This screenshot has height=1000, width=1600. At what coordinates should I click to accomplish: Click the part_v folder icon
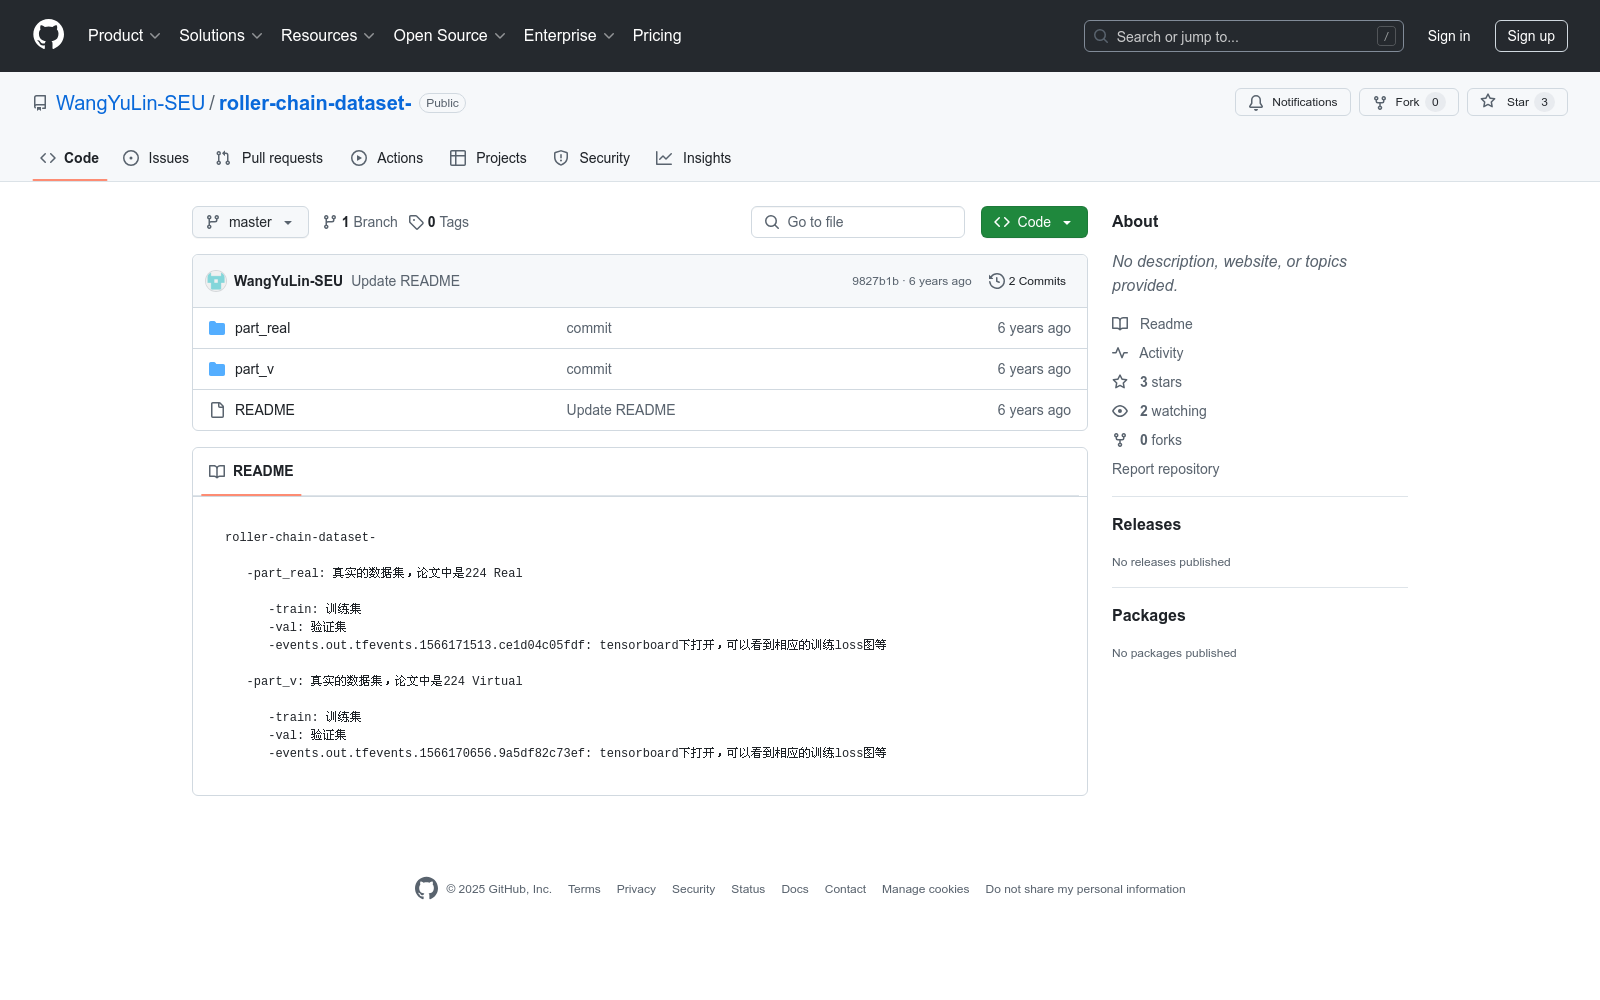click(x=217, y=369)
